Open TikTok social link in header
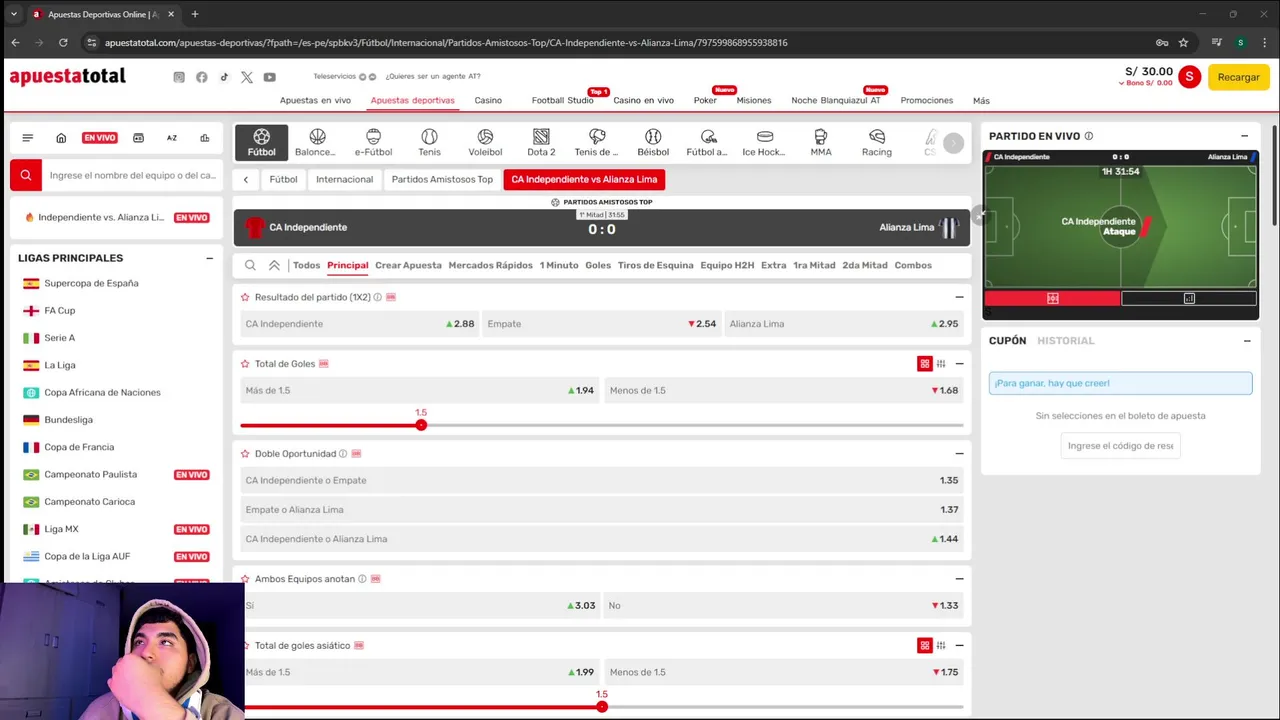Screen dimensions: 1280x720 (x=224, y=77)
